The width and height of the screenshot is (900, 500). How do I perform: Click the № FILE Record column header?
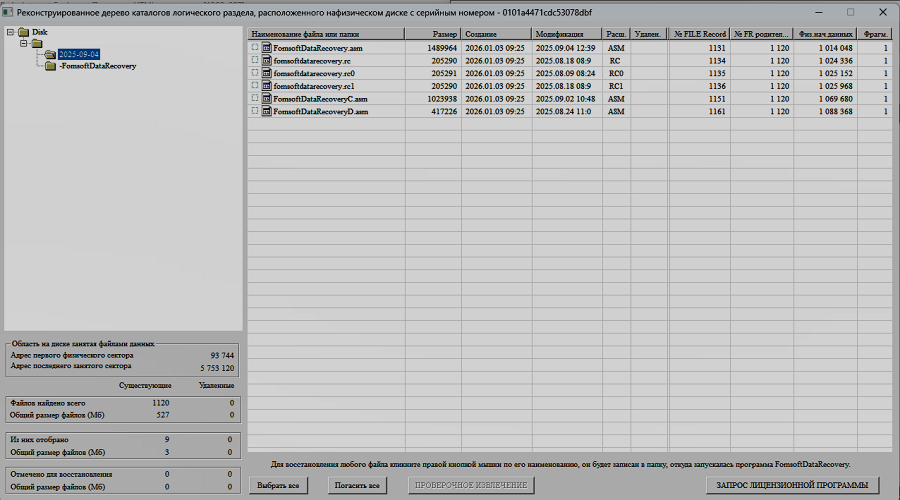coord(699,34)
